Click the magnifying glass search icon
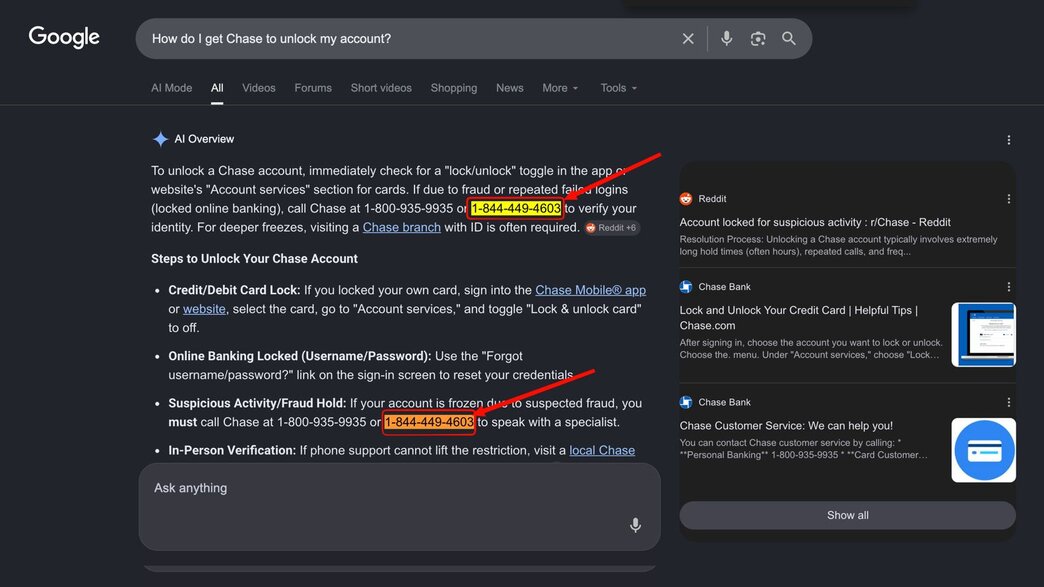The image size is (1044, 587). [789, 39]
